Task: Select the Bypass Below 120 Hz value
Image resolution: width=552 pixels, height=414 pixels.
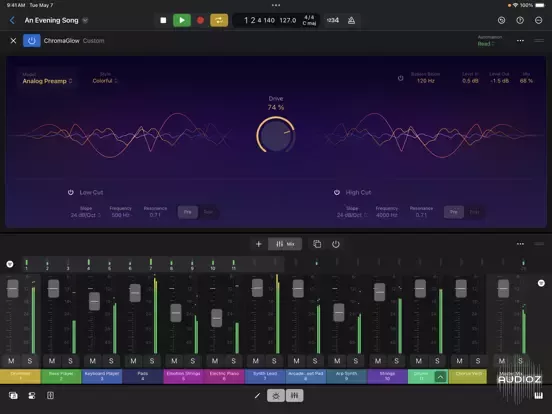Action: pos(426,81)
